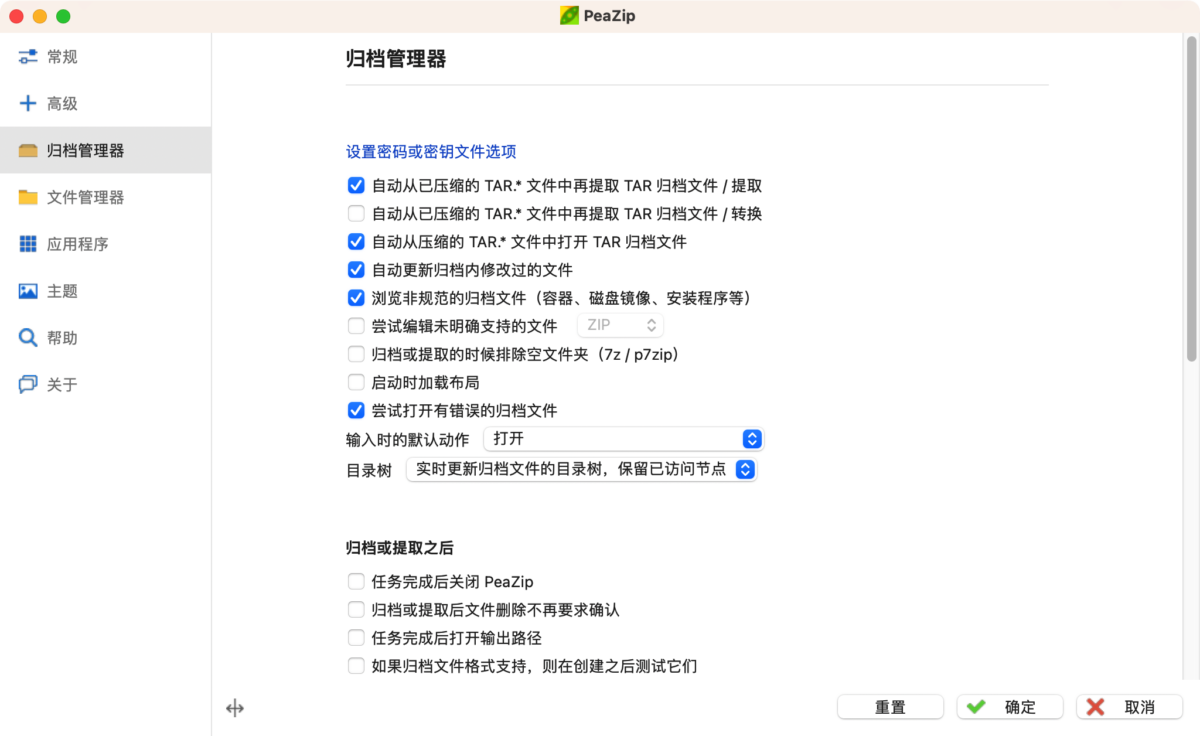Click the four-way arrow icon at bottom left
This screenshot has width=1200, height=736.
[x=235, y=708]
